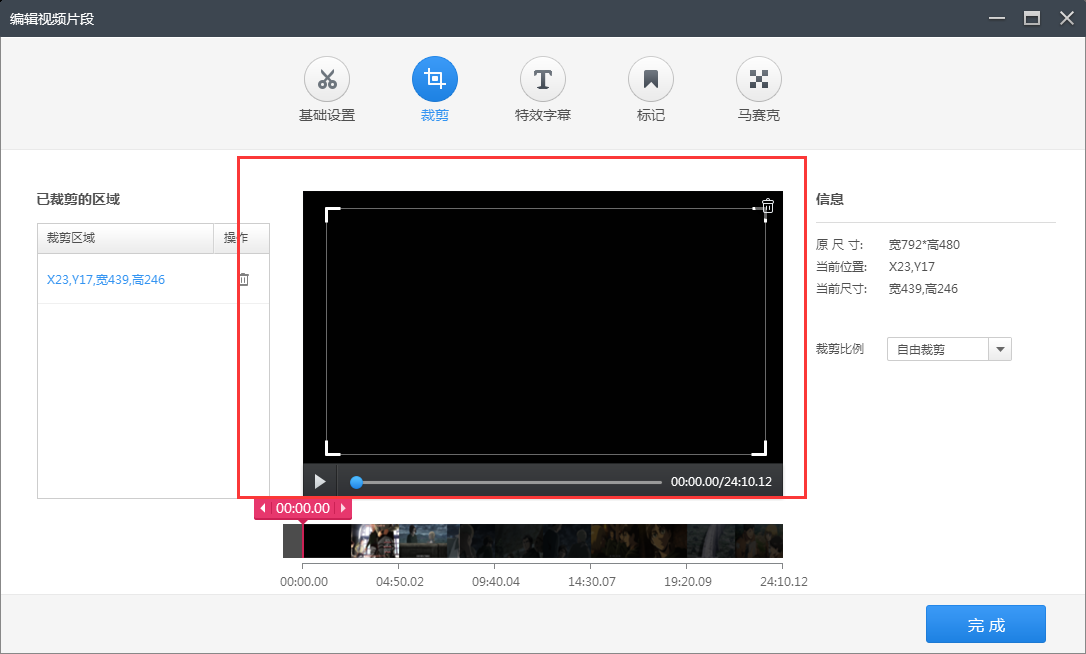Select the 标记 marker tool

[x=650, y=90]
